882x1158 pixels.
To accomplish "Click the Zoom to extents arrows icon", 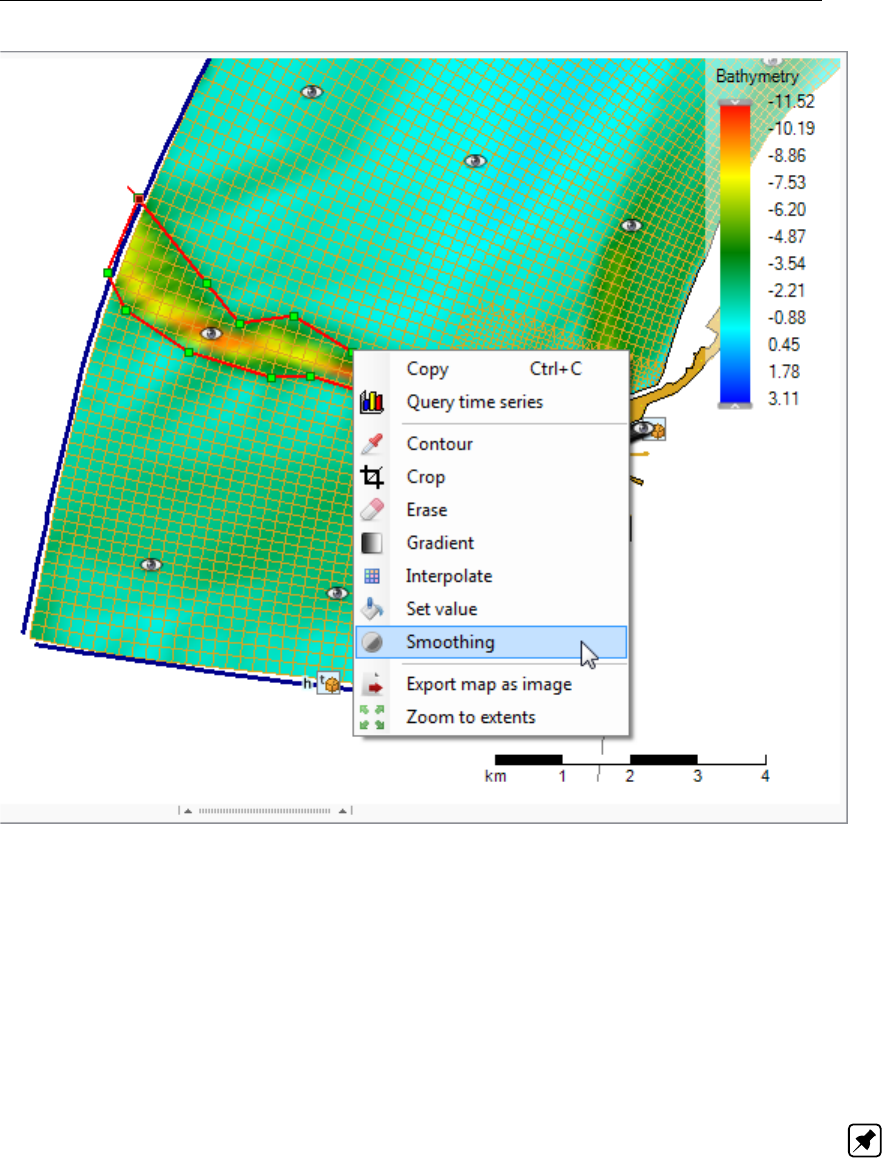I will coord(372,717).
